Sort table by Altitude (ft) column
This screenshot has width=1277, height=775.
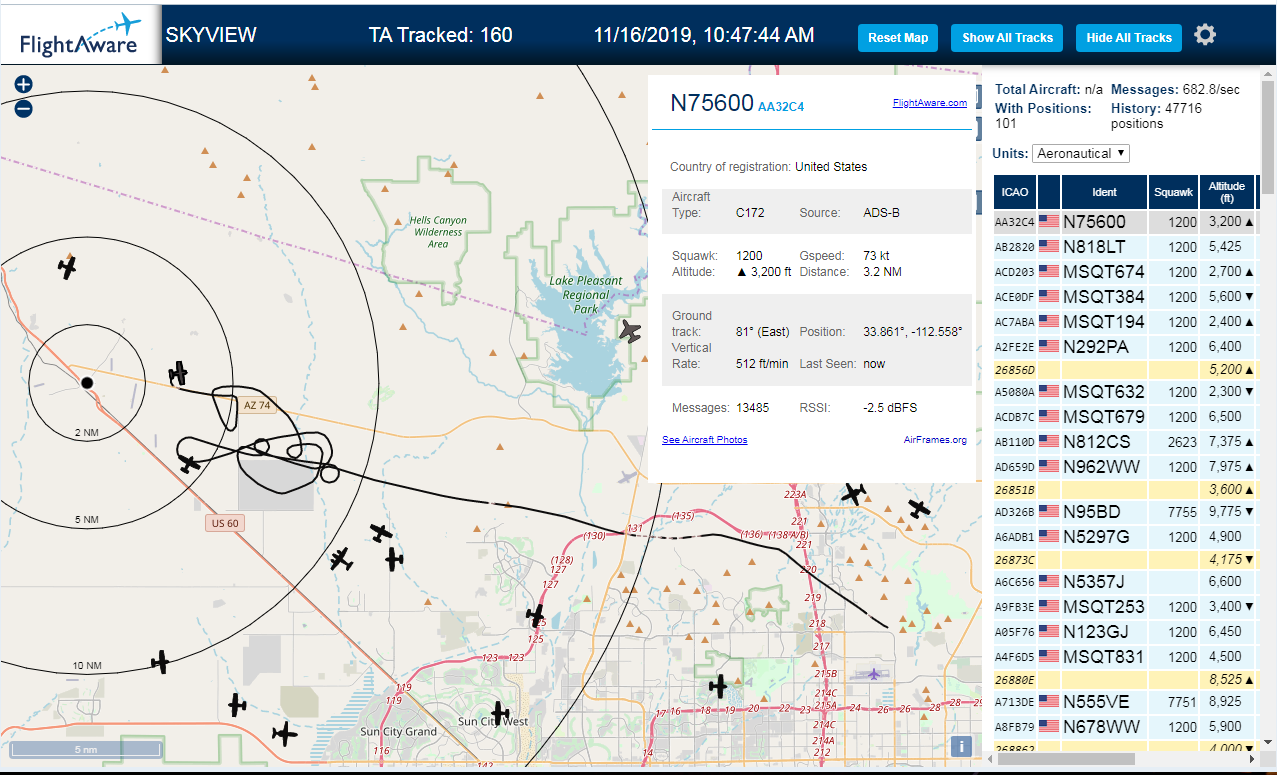pos(1227,192)
